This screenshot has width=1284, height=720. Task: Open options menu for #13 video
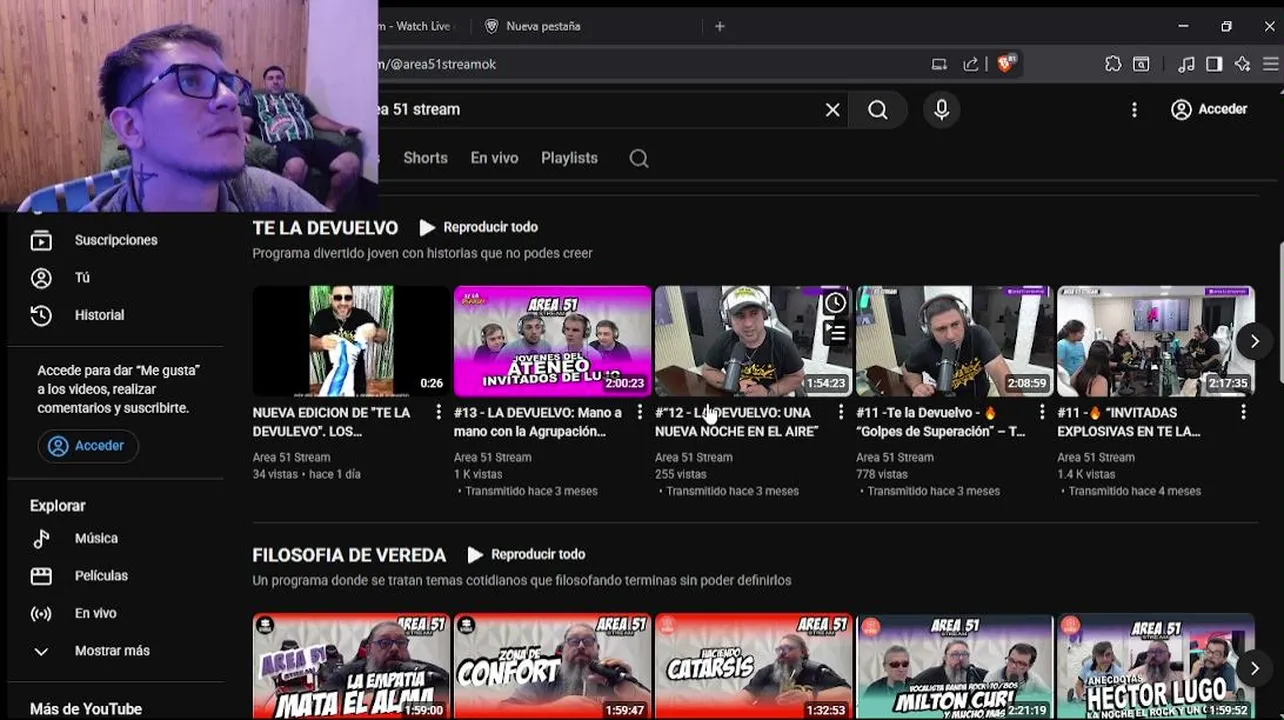coord(639,412)
